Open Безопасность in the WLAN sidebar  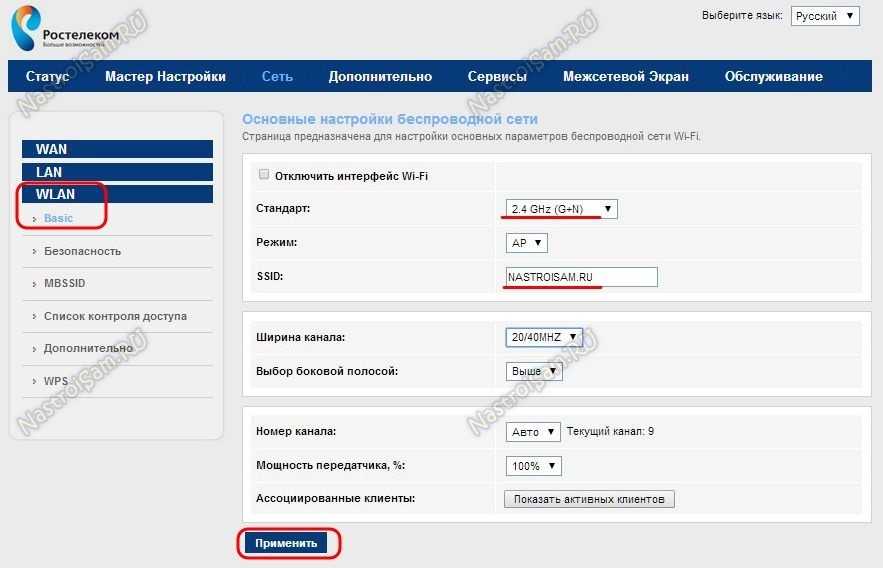(82, 251)
